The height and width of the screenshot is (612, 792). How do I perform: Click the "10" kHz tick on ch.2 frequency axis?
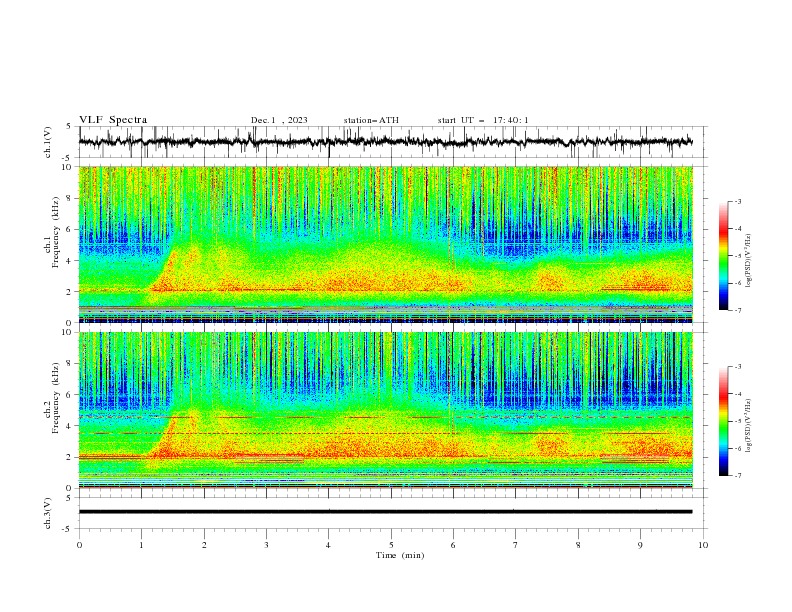coord(68,332)
